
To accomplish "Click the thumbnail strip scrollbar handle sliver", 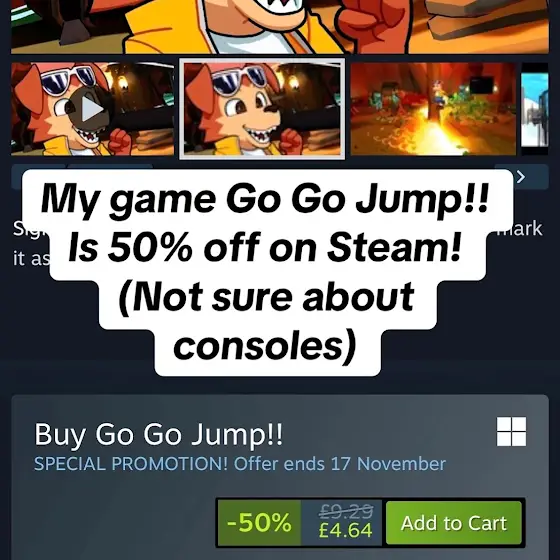I will (110, 167).
